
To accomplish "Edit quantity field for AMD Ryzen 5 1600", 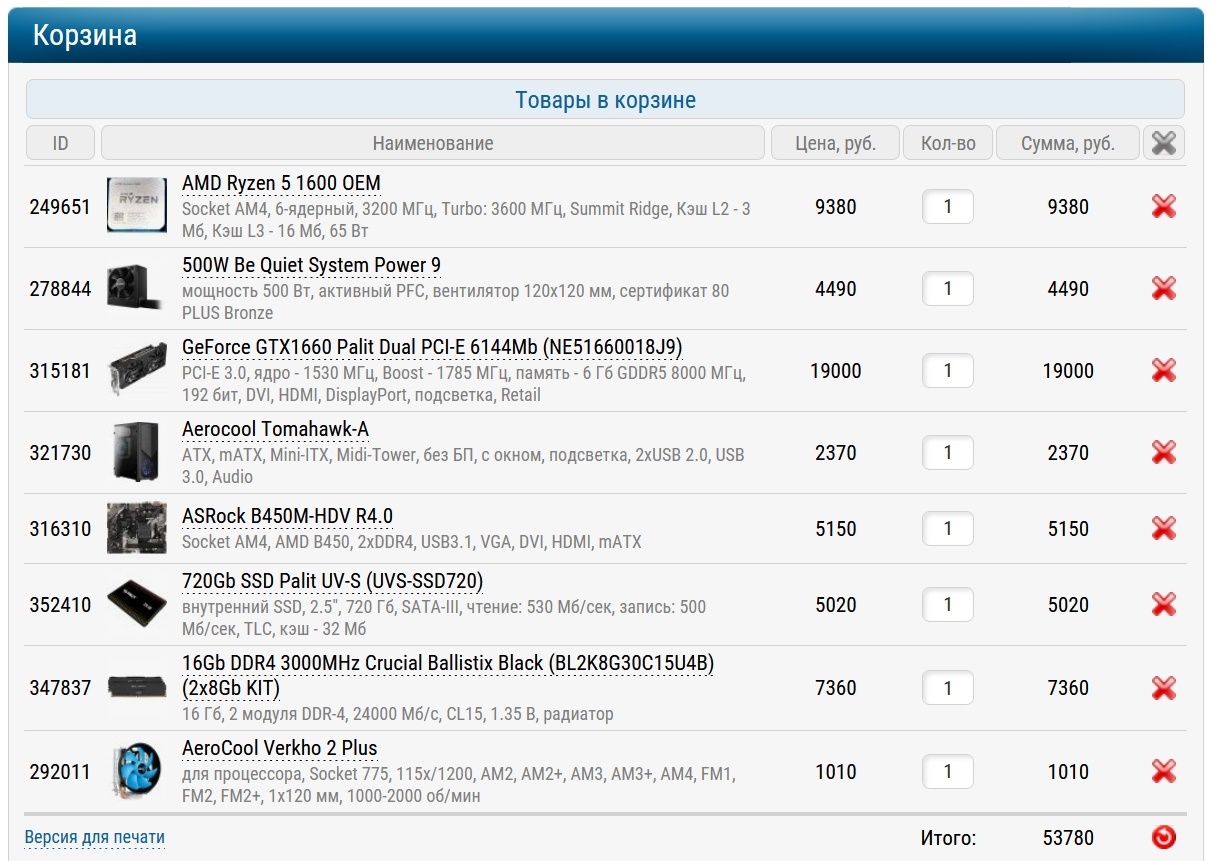I will tap(948, 207).
